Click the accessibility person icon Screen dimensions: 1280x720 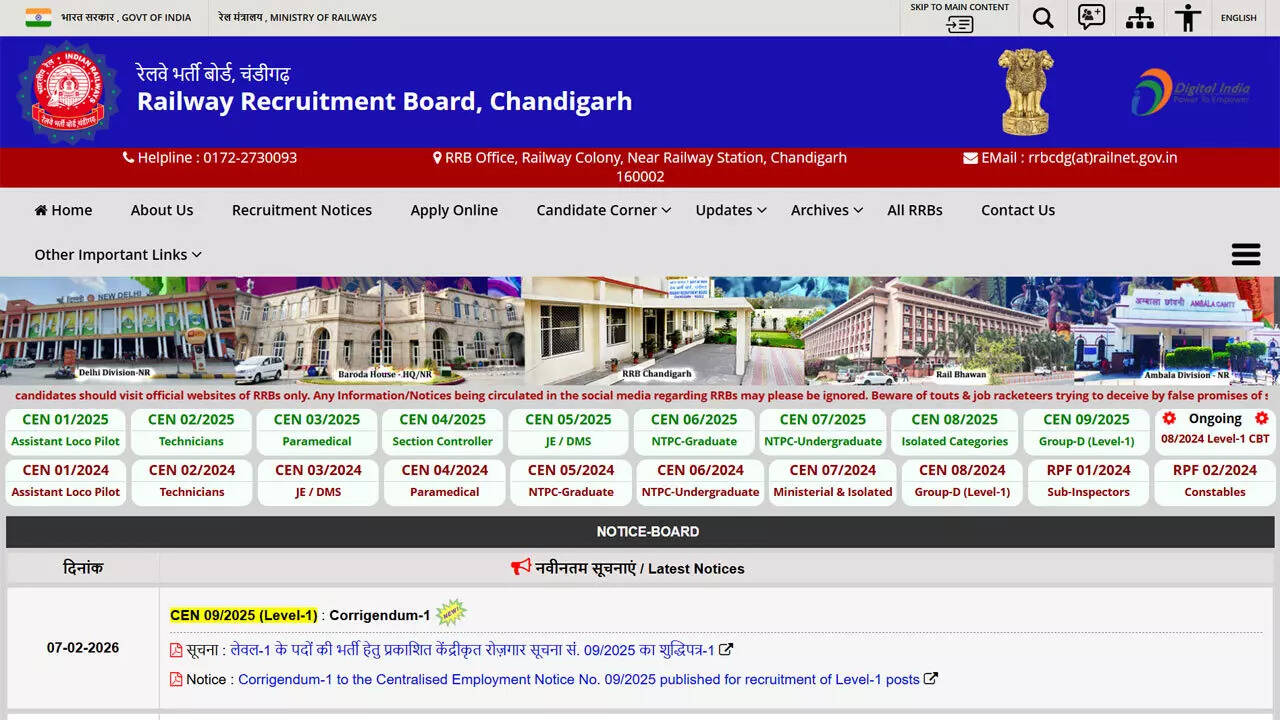coord(1187,17)
